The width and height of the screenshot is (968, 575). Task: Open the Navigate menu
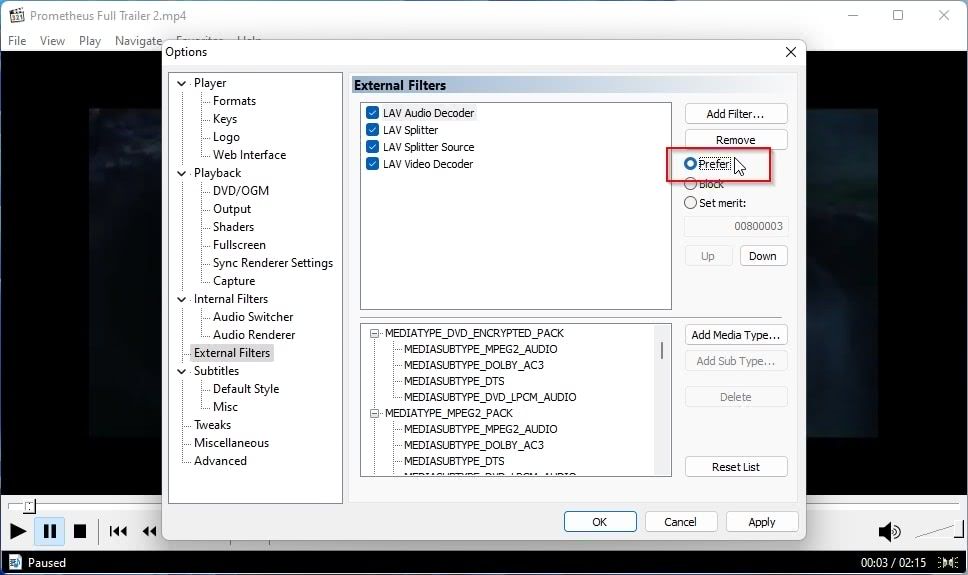click(x=138, y=41)
